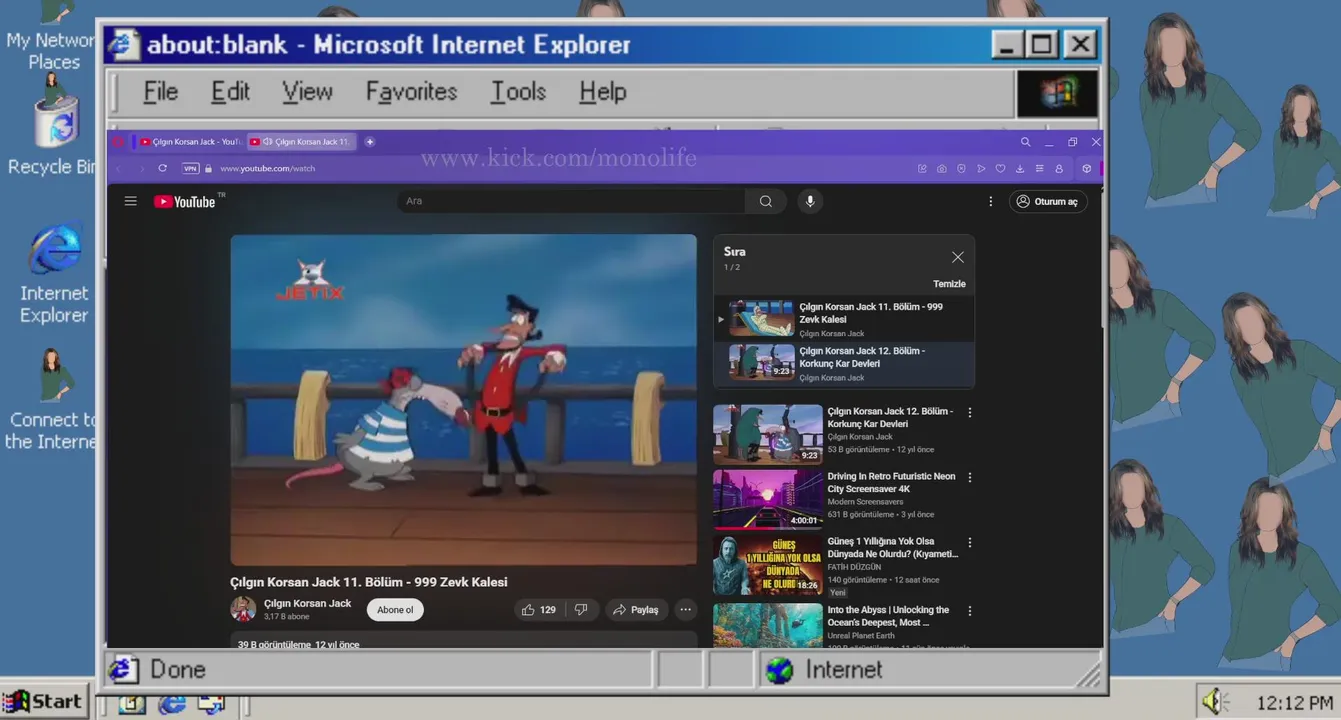Click the Modern Screensavers channel name

click(x=865, y=502)
